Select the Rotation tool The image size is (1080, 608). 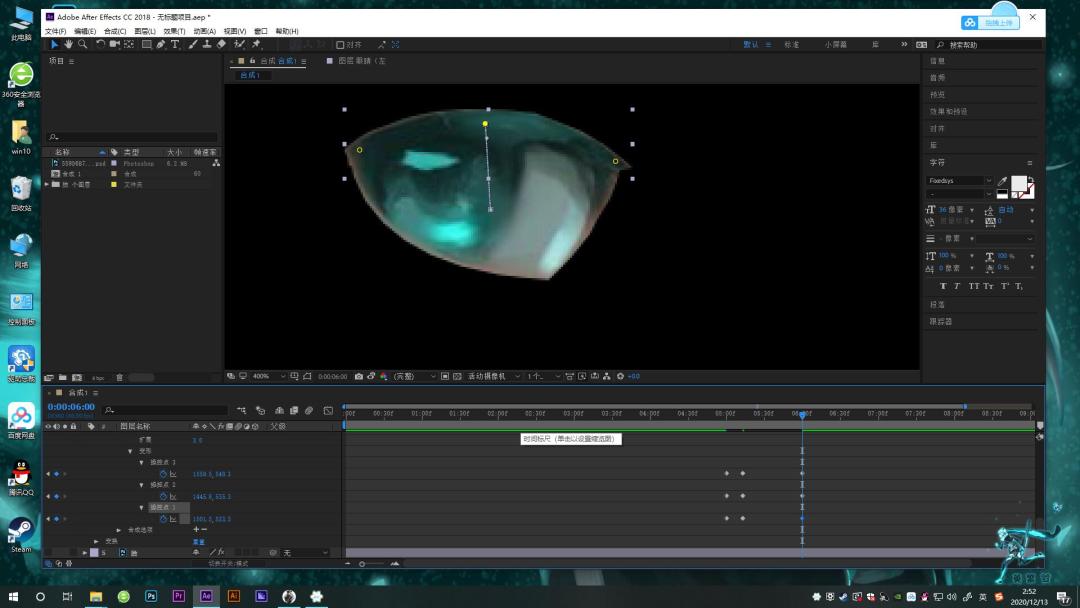coord(101,44)
